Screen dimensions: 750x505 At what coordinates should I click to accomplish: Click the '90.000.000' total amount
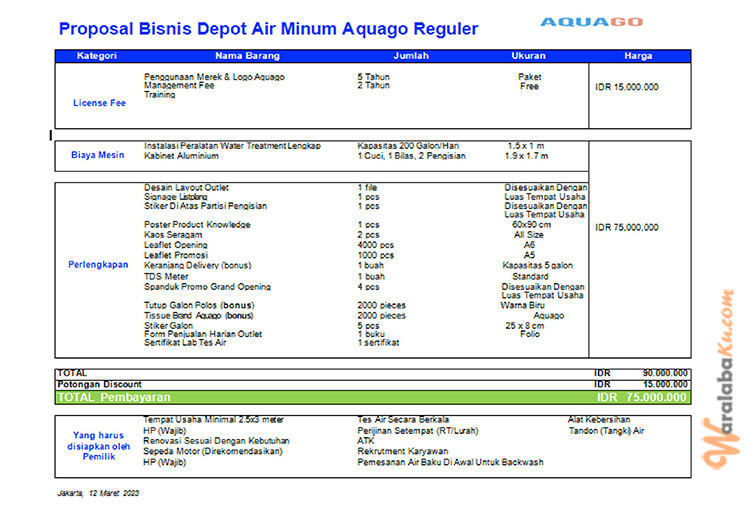point(665,373)
